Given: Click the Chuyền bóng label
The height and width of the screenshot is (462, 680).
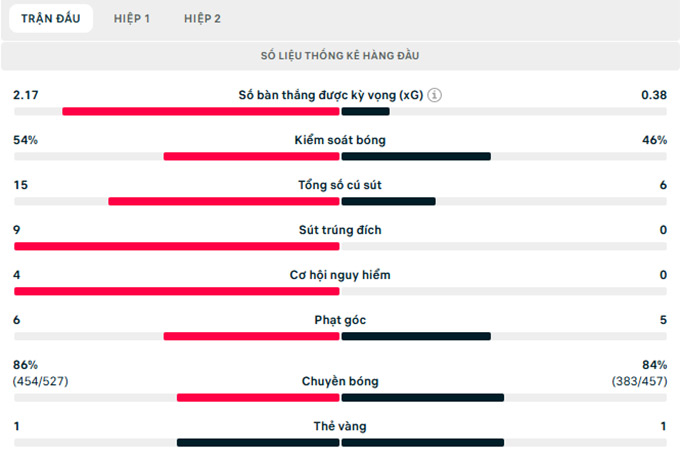Looking at the screenshot, I should [x=340, y=381].
